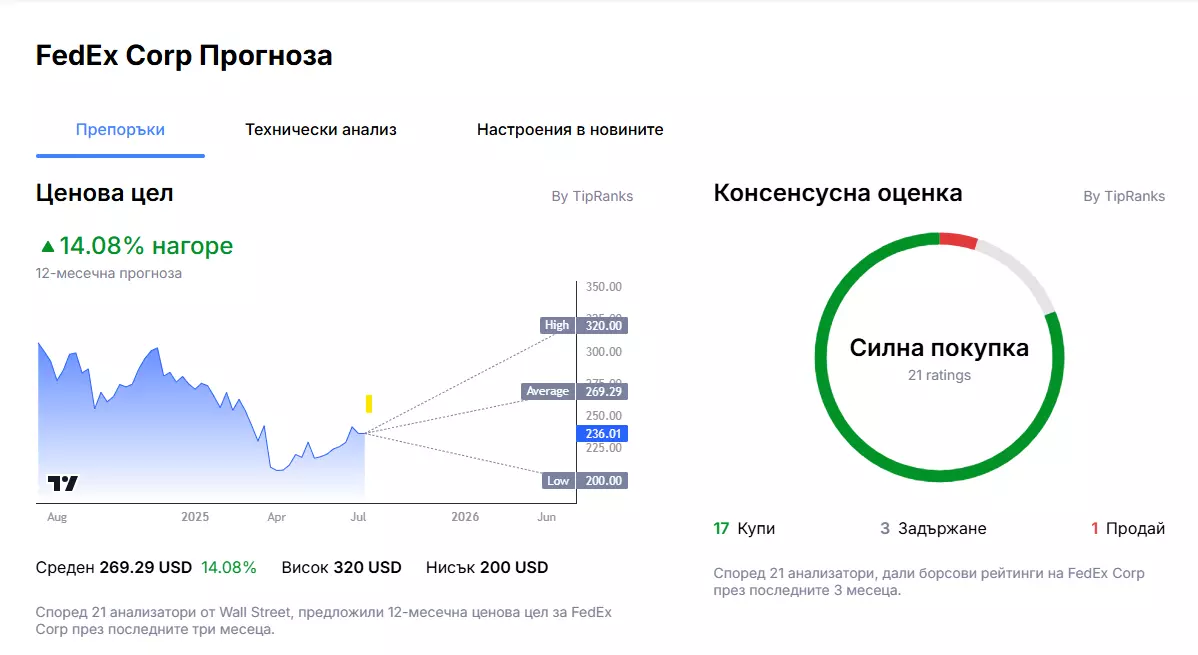This screenshot has width=1198, height=655.
Task: Select the 1 Продай legend entry
Action: [1128, 528]
